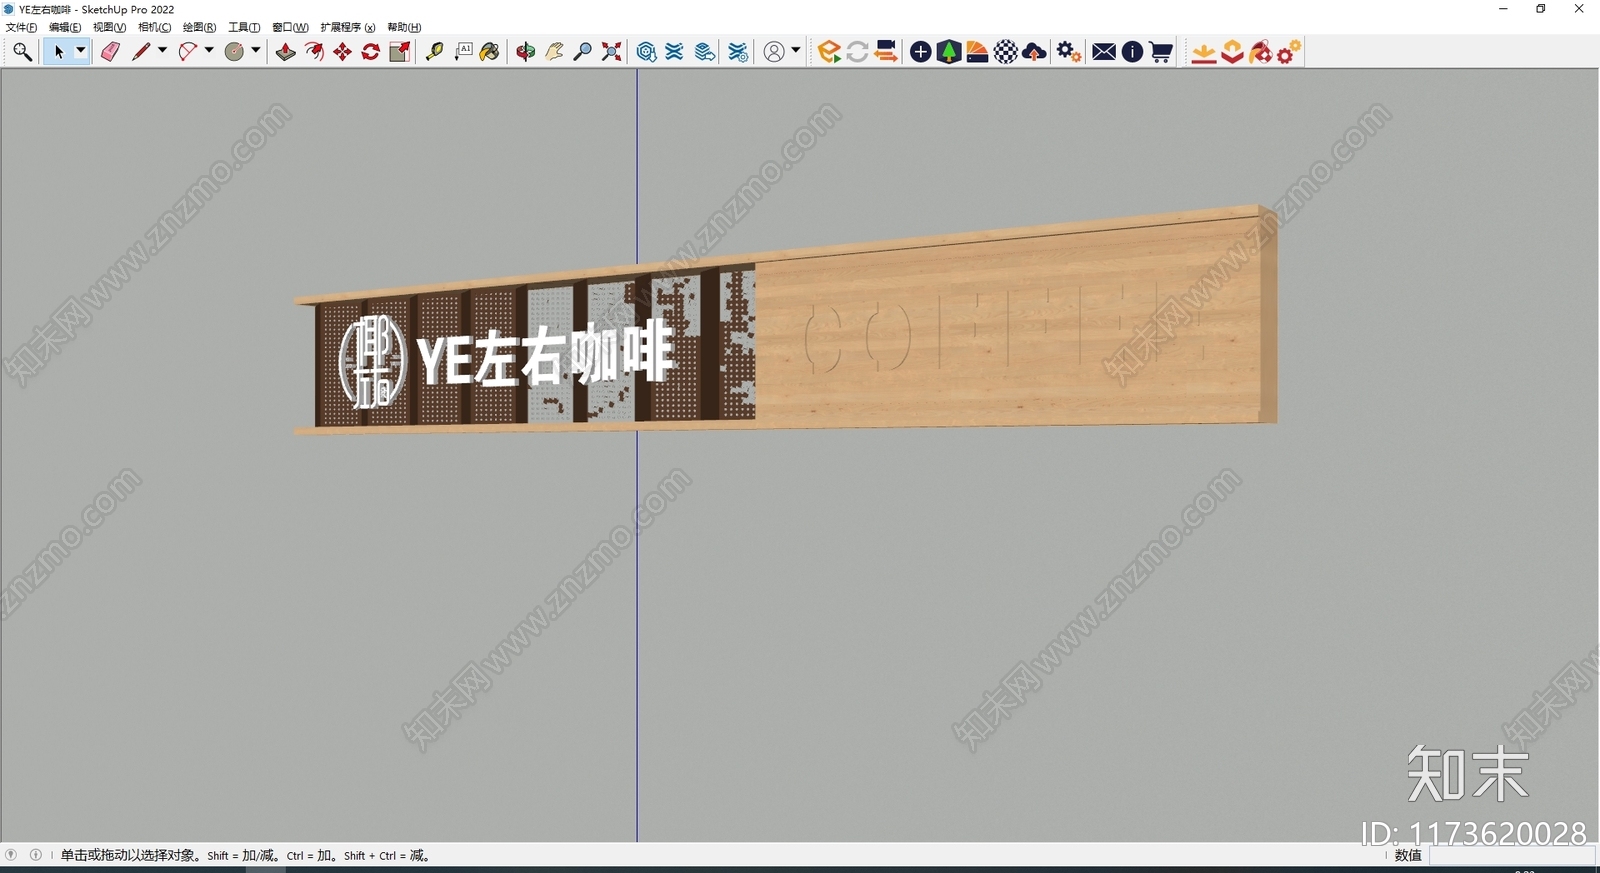Click the green tree hexagon icon

click(x=949, y=52)
